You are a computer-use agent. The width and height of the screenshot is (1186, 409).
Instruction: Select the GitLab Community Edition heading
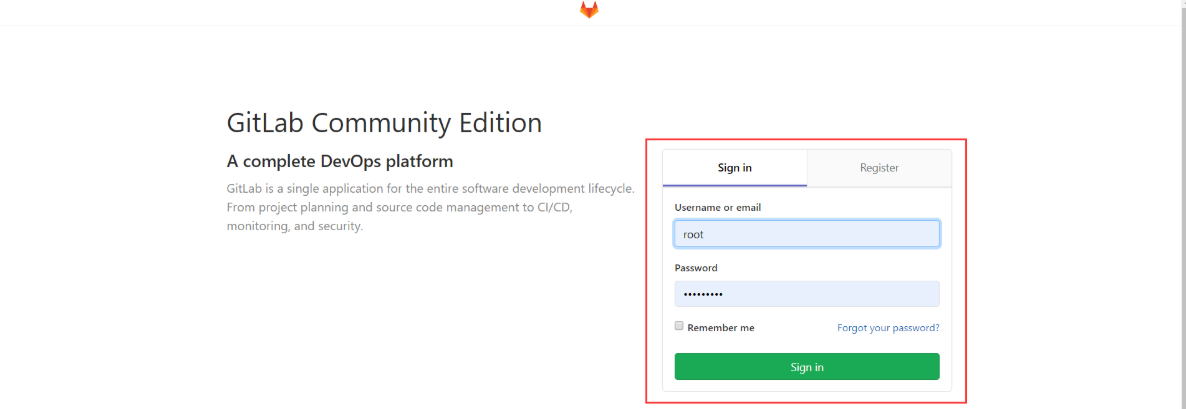click(384, 122)
